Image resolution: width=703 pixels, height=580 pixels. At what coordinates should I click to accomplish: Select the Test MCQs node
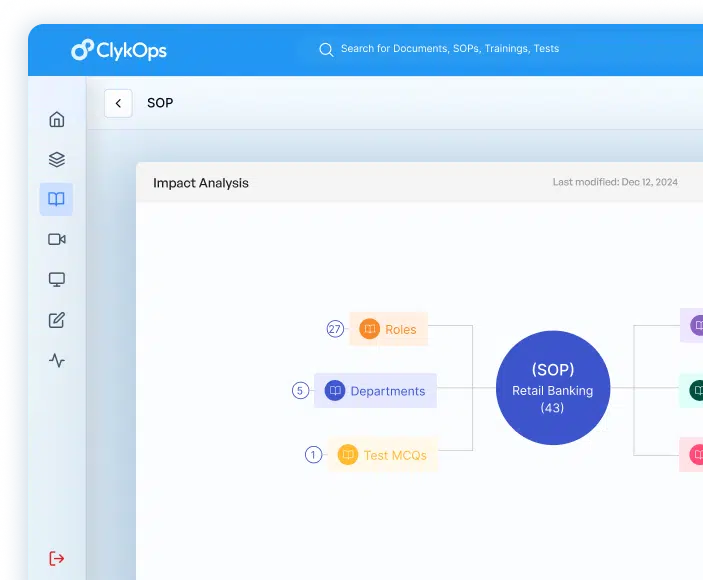(x=383, y=455)
